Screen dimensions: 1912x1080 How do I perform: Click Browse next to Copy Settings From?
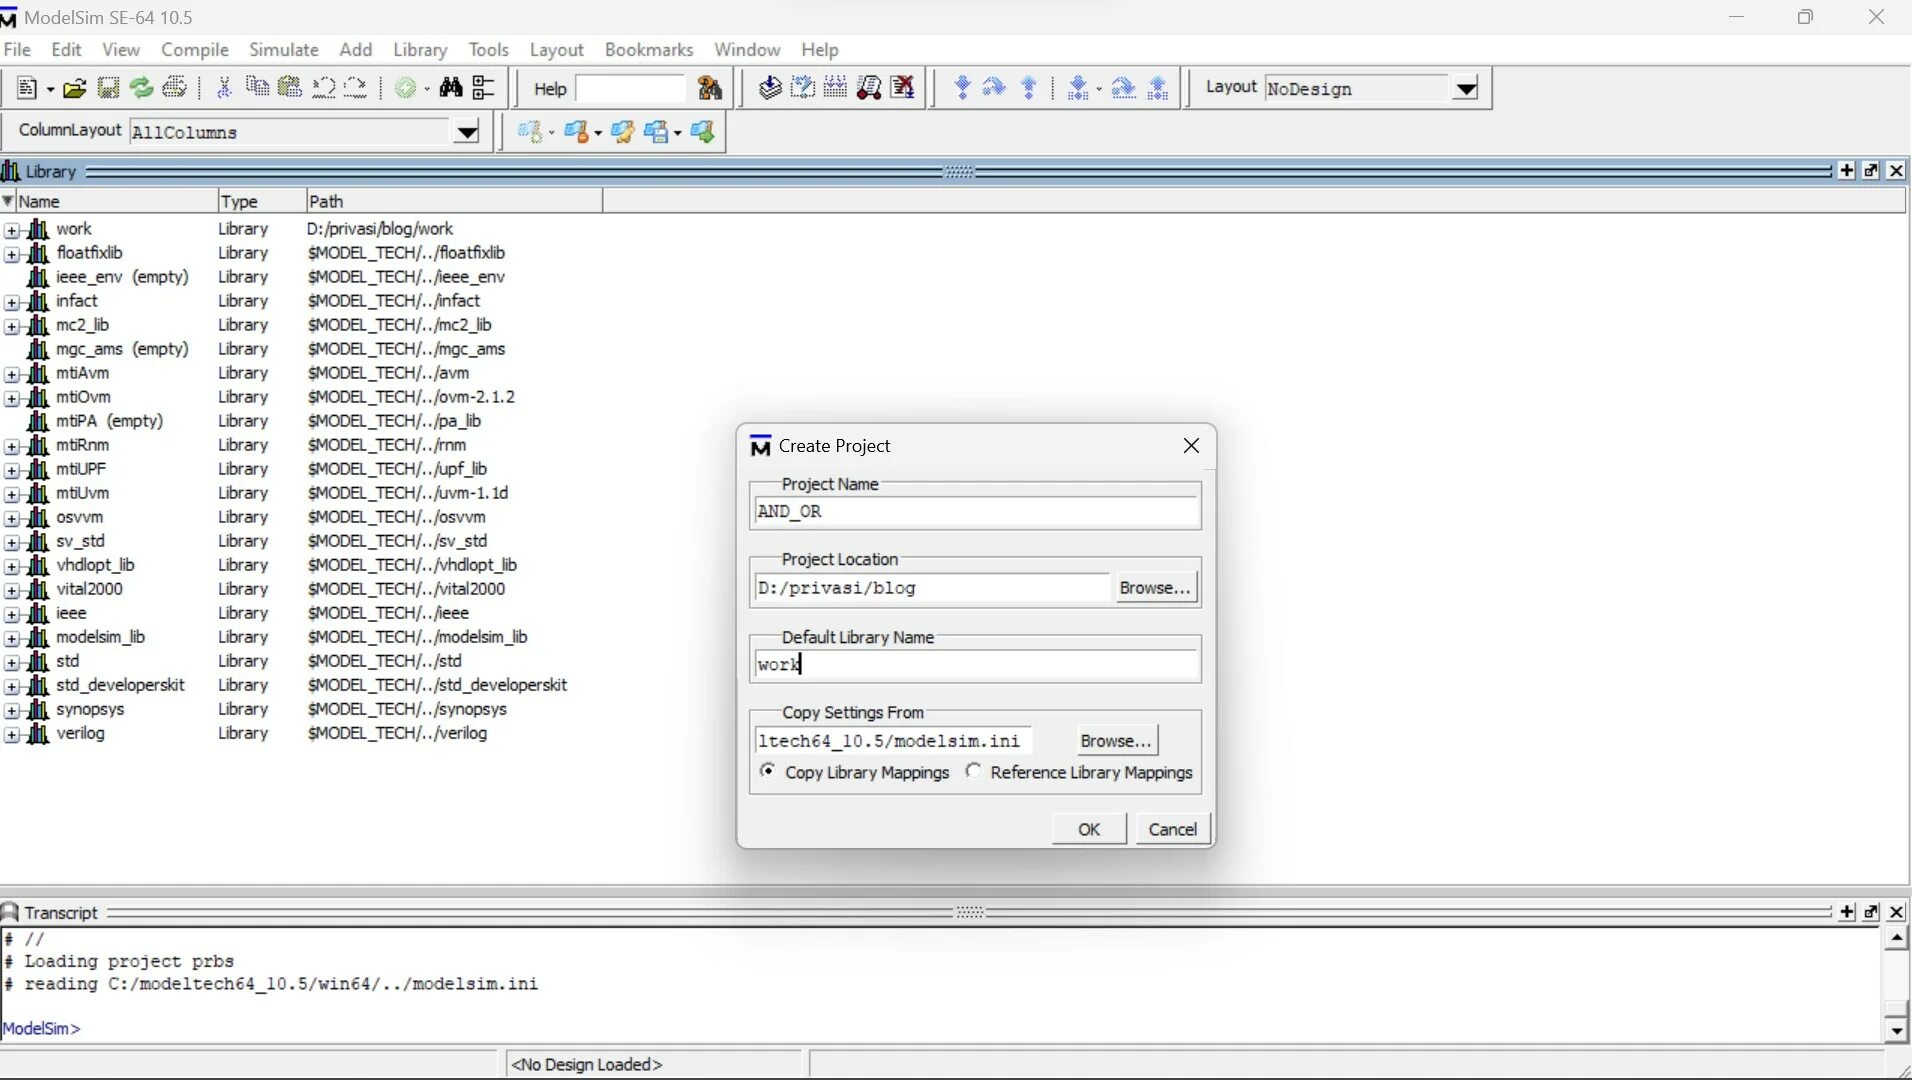1116,741
